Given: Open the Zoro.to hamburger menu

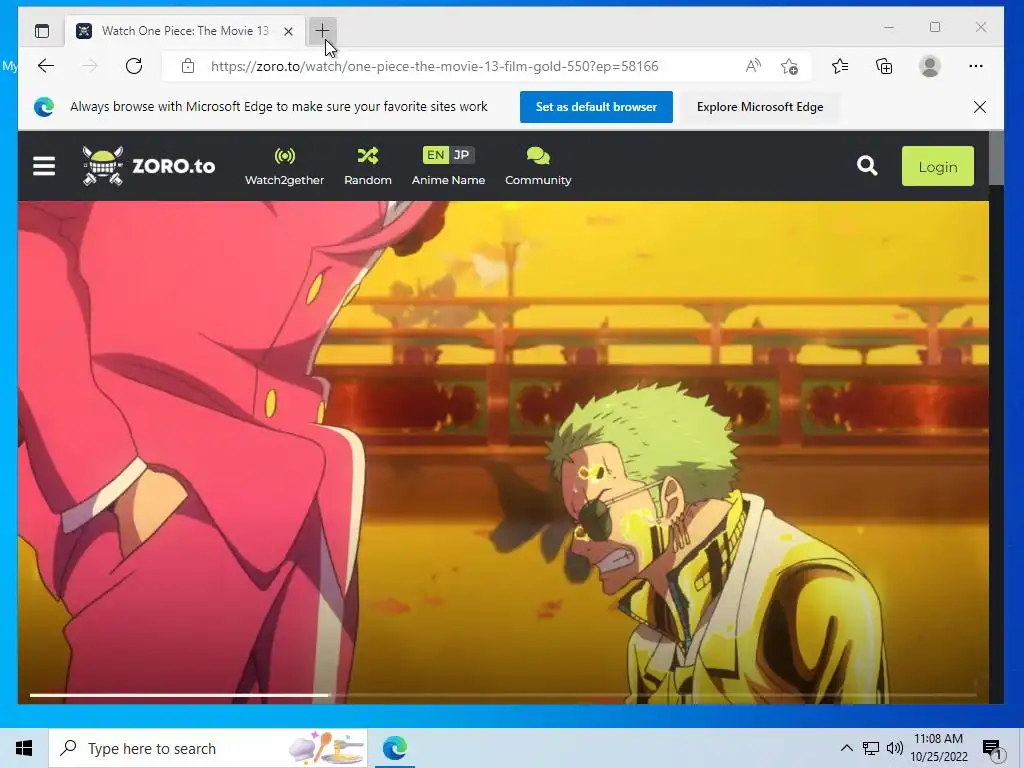Looking at the screenshot, I should click(x=44, y=166).
